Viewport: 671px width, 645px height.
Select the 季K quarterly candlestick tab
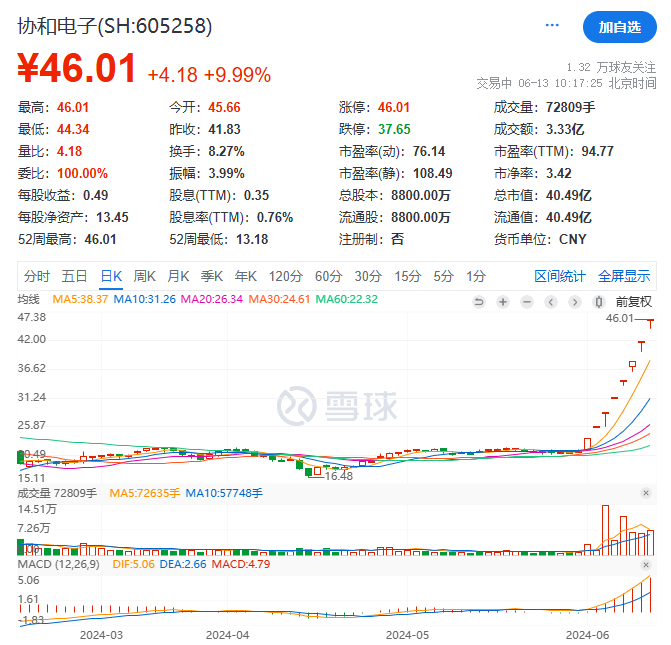212,276
